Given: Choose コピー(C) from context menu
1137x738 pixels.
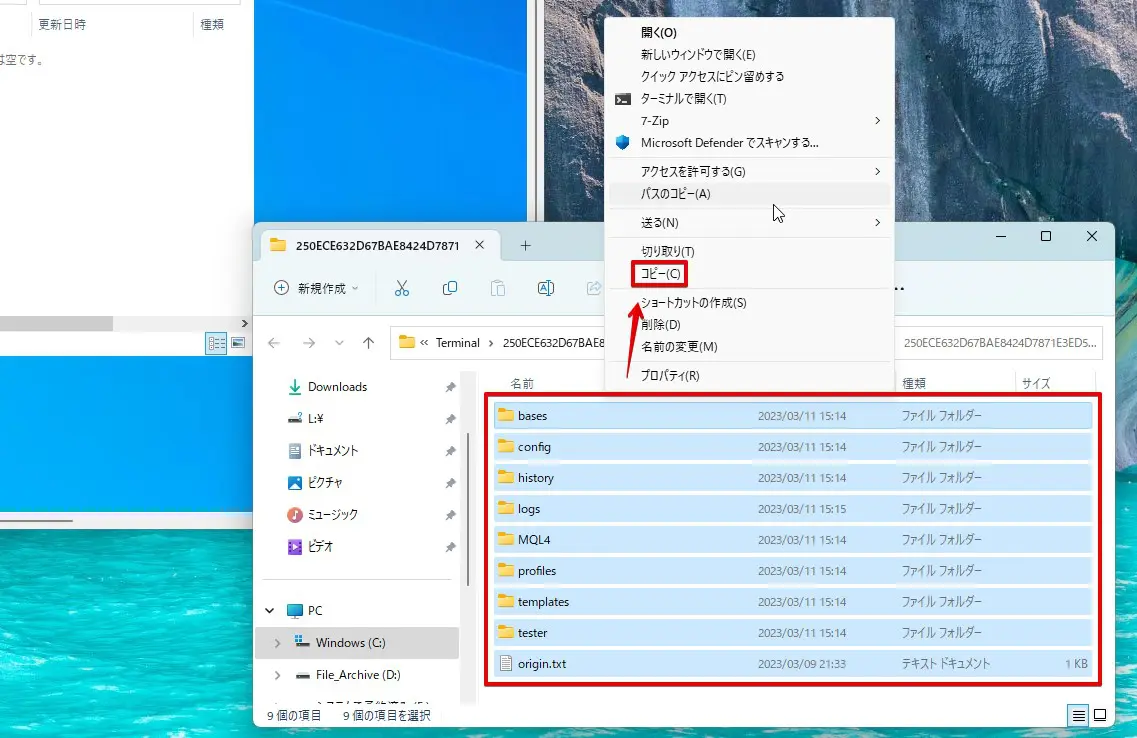Looking at the screenshot, I should pyautogui.click(x=660, y=274).
